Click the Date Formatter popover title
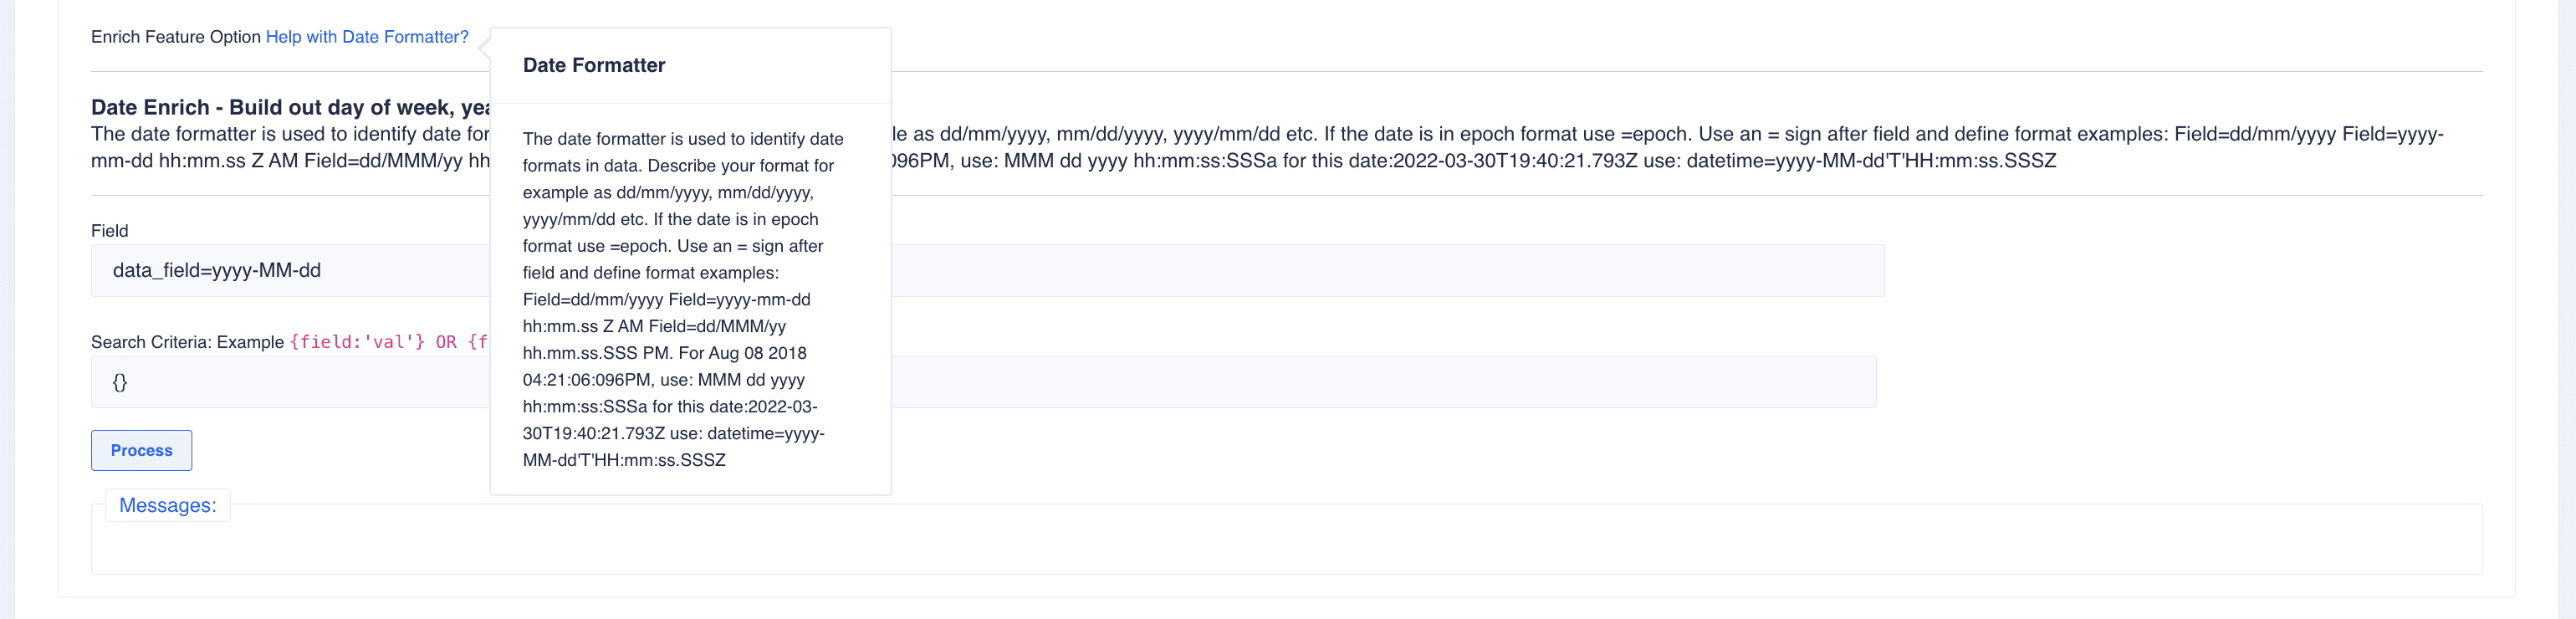The height and width of the screenshot is (619, 2576). tap(593, 65)
